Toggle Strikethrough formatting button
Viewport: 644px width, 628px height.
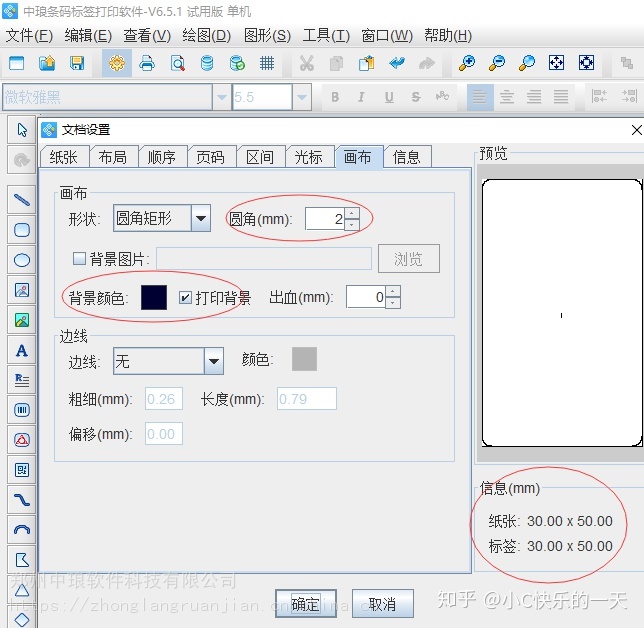coord(416,97)
